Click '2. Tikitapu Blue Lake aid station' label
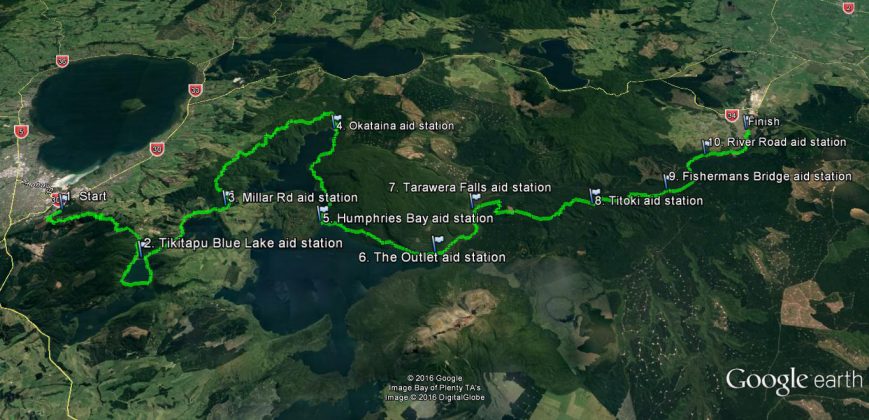 [x=243, y=243]
